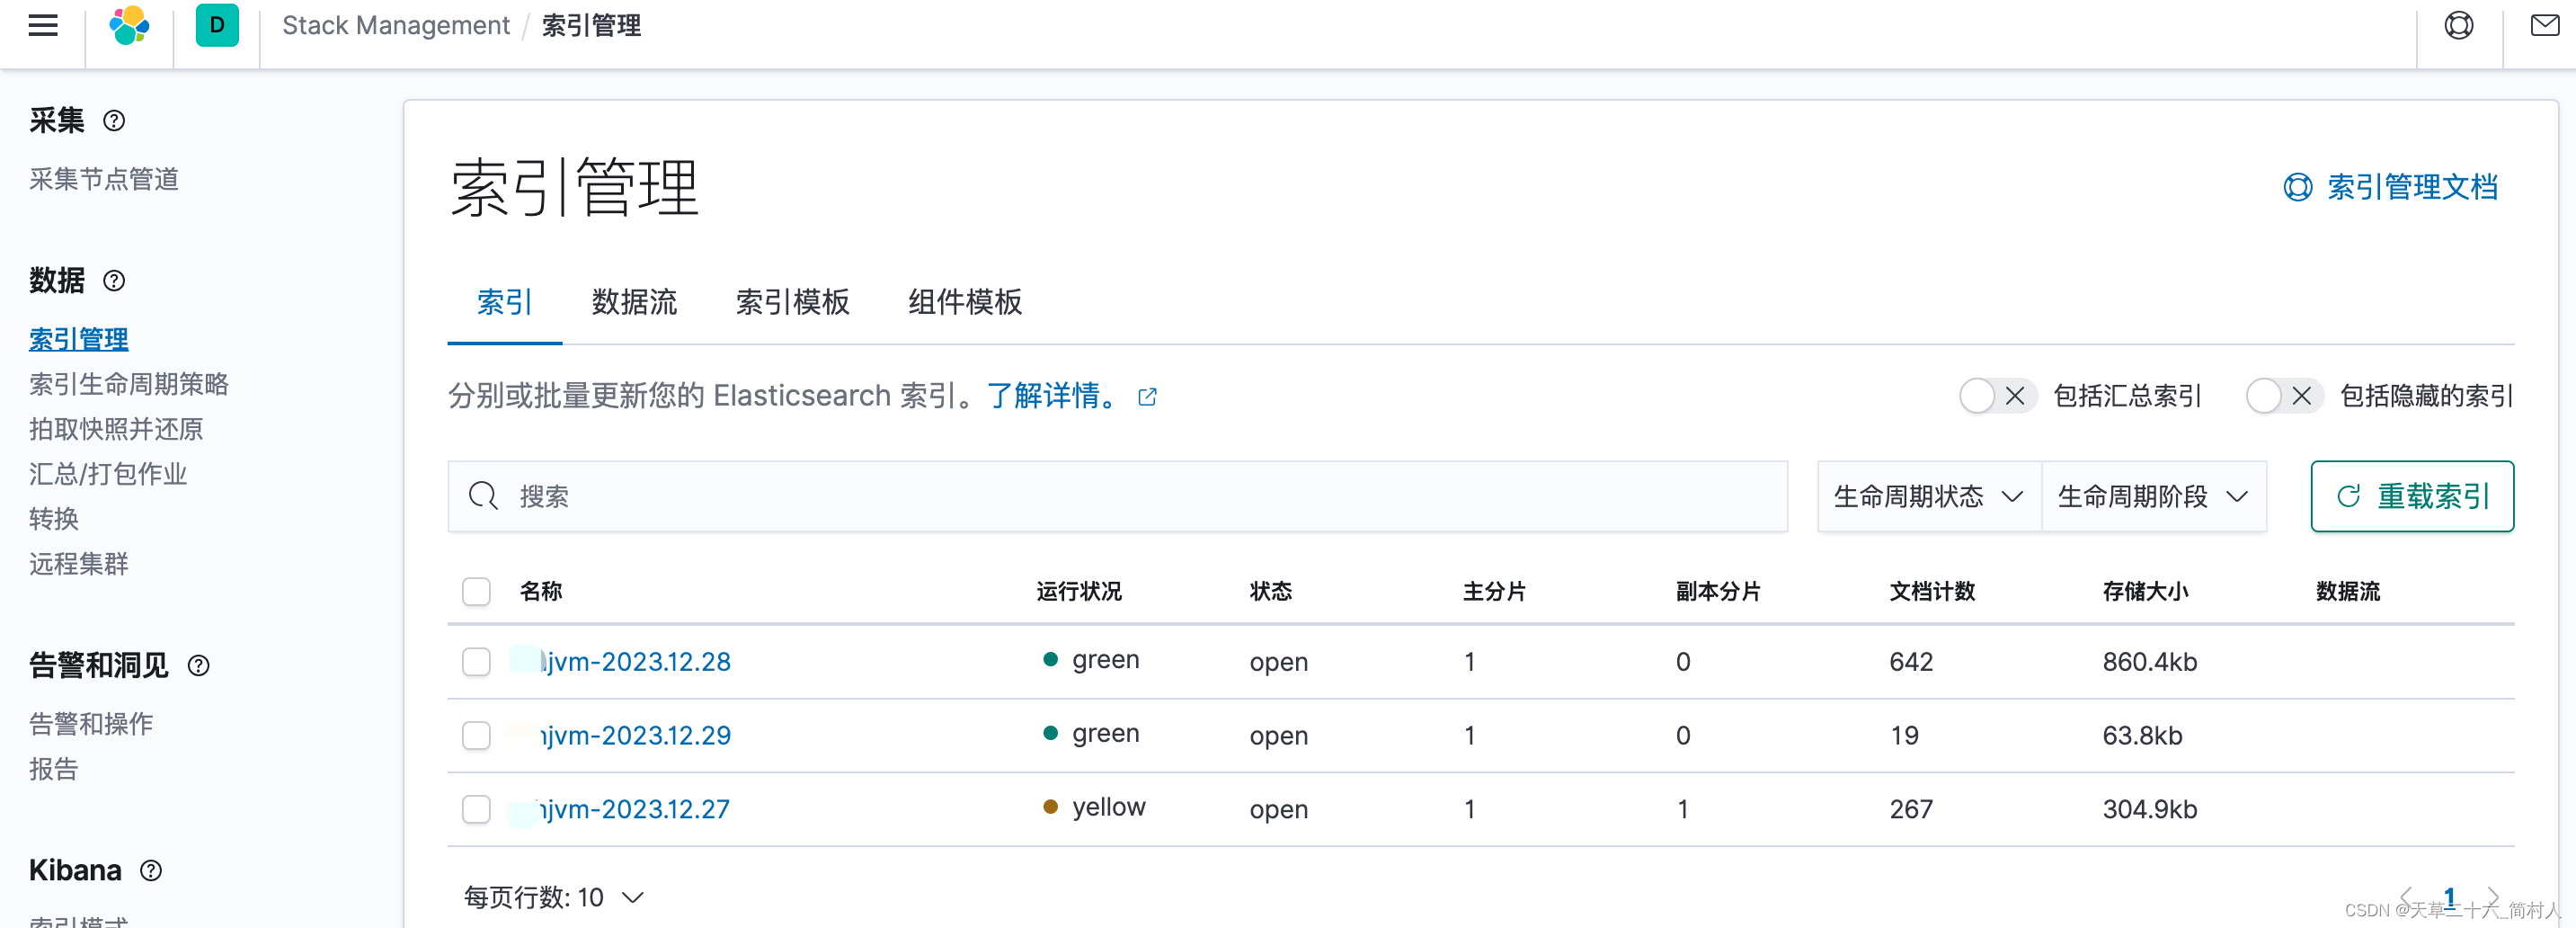Click help icon next to 采集
This screenshot has height=928, width=2576.
(x=115, y=121)
